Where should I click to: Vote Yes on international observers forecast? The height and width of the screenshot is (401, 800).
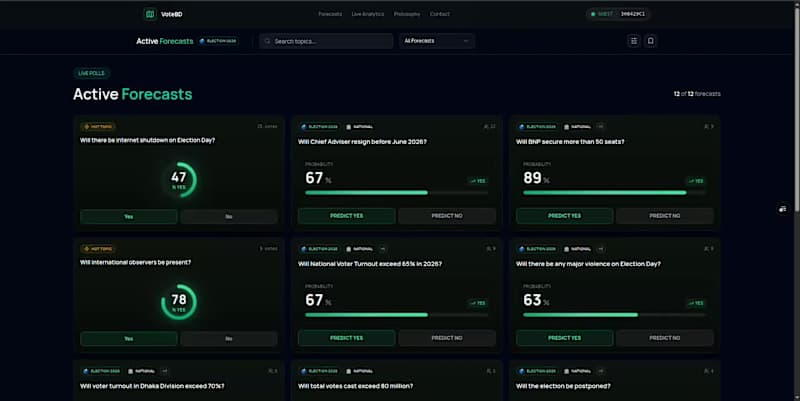[129, 338]
